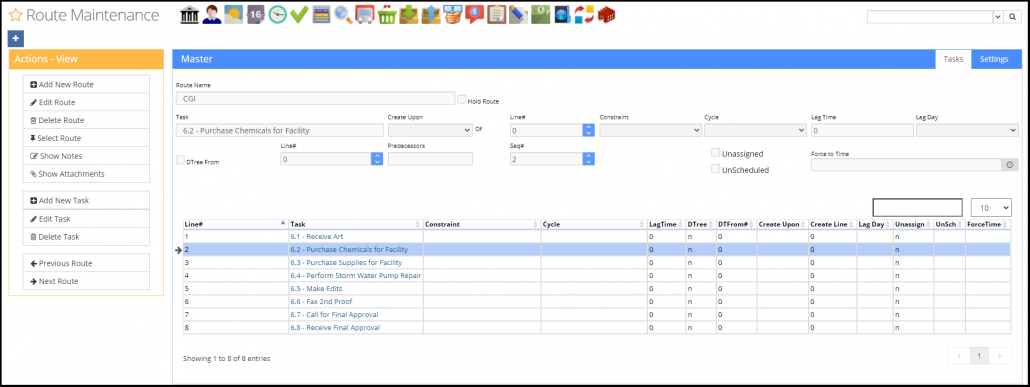Click the DTree From Line# spinner arrows
The height and width of the screenshot is (387, 1030).
coord(377,158)
